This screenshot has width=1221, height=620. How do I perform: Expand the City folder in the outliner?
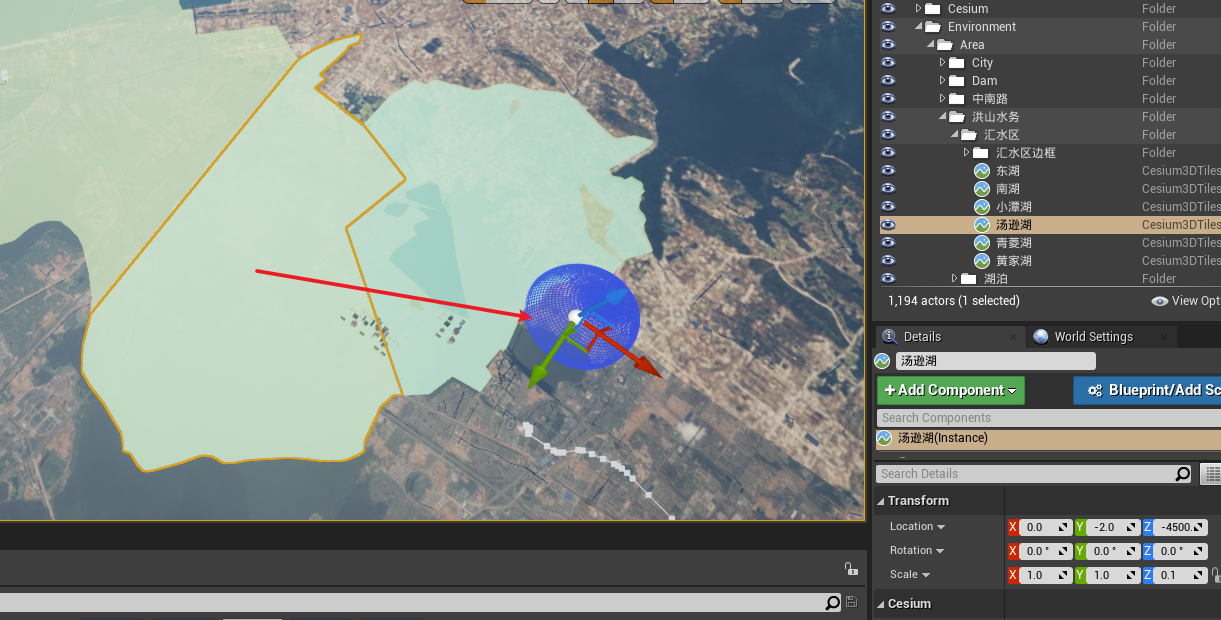[x=941, y=62]
